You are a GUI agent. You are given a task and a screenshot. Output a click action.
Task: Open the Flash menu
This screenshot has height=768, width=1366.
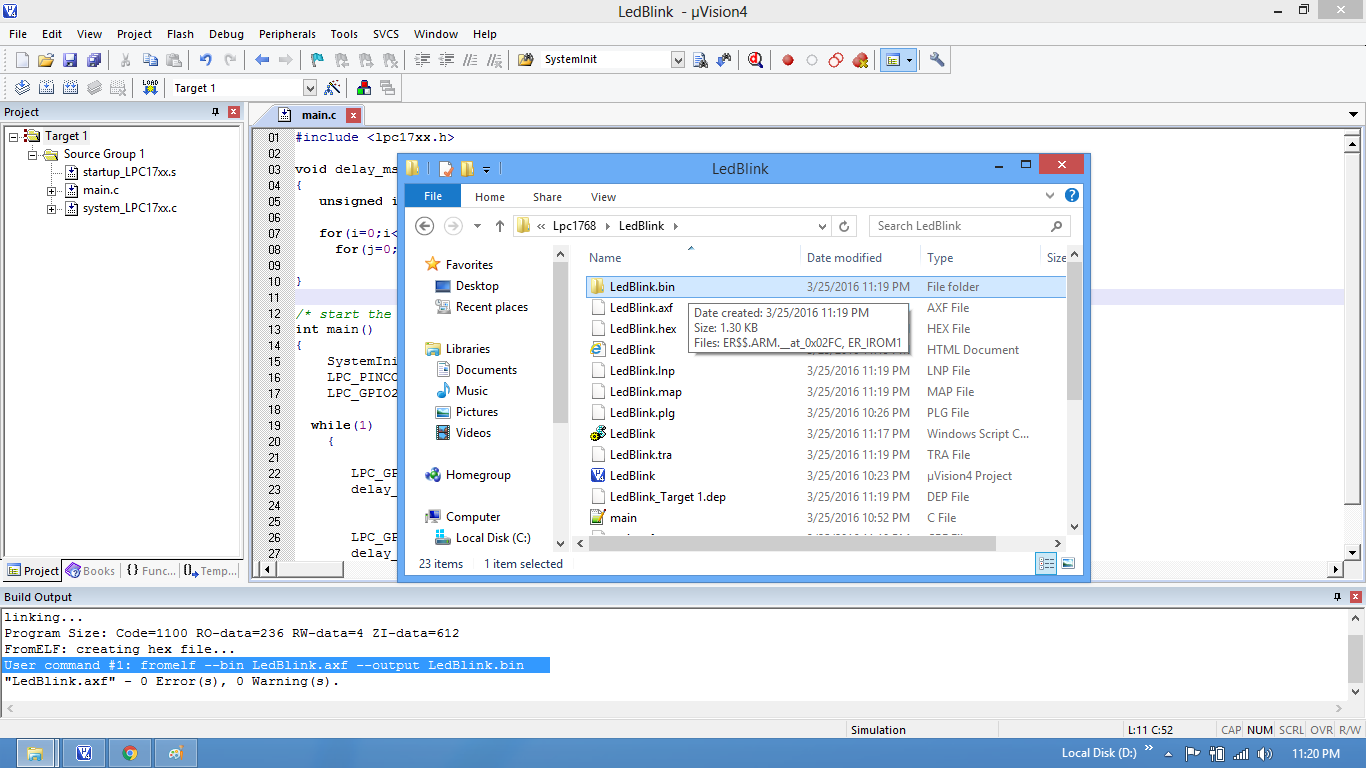point(180,34)
